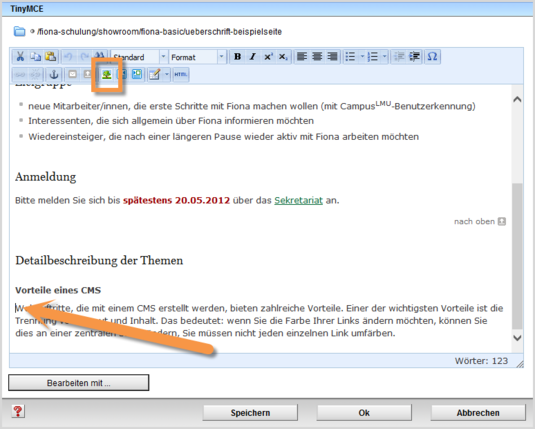This screenshot has height=429, width=535.
Task: Insert image using the tree picture icon
Action: tap(107, 74)
